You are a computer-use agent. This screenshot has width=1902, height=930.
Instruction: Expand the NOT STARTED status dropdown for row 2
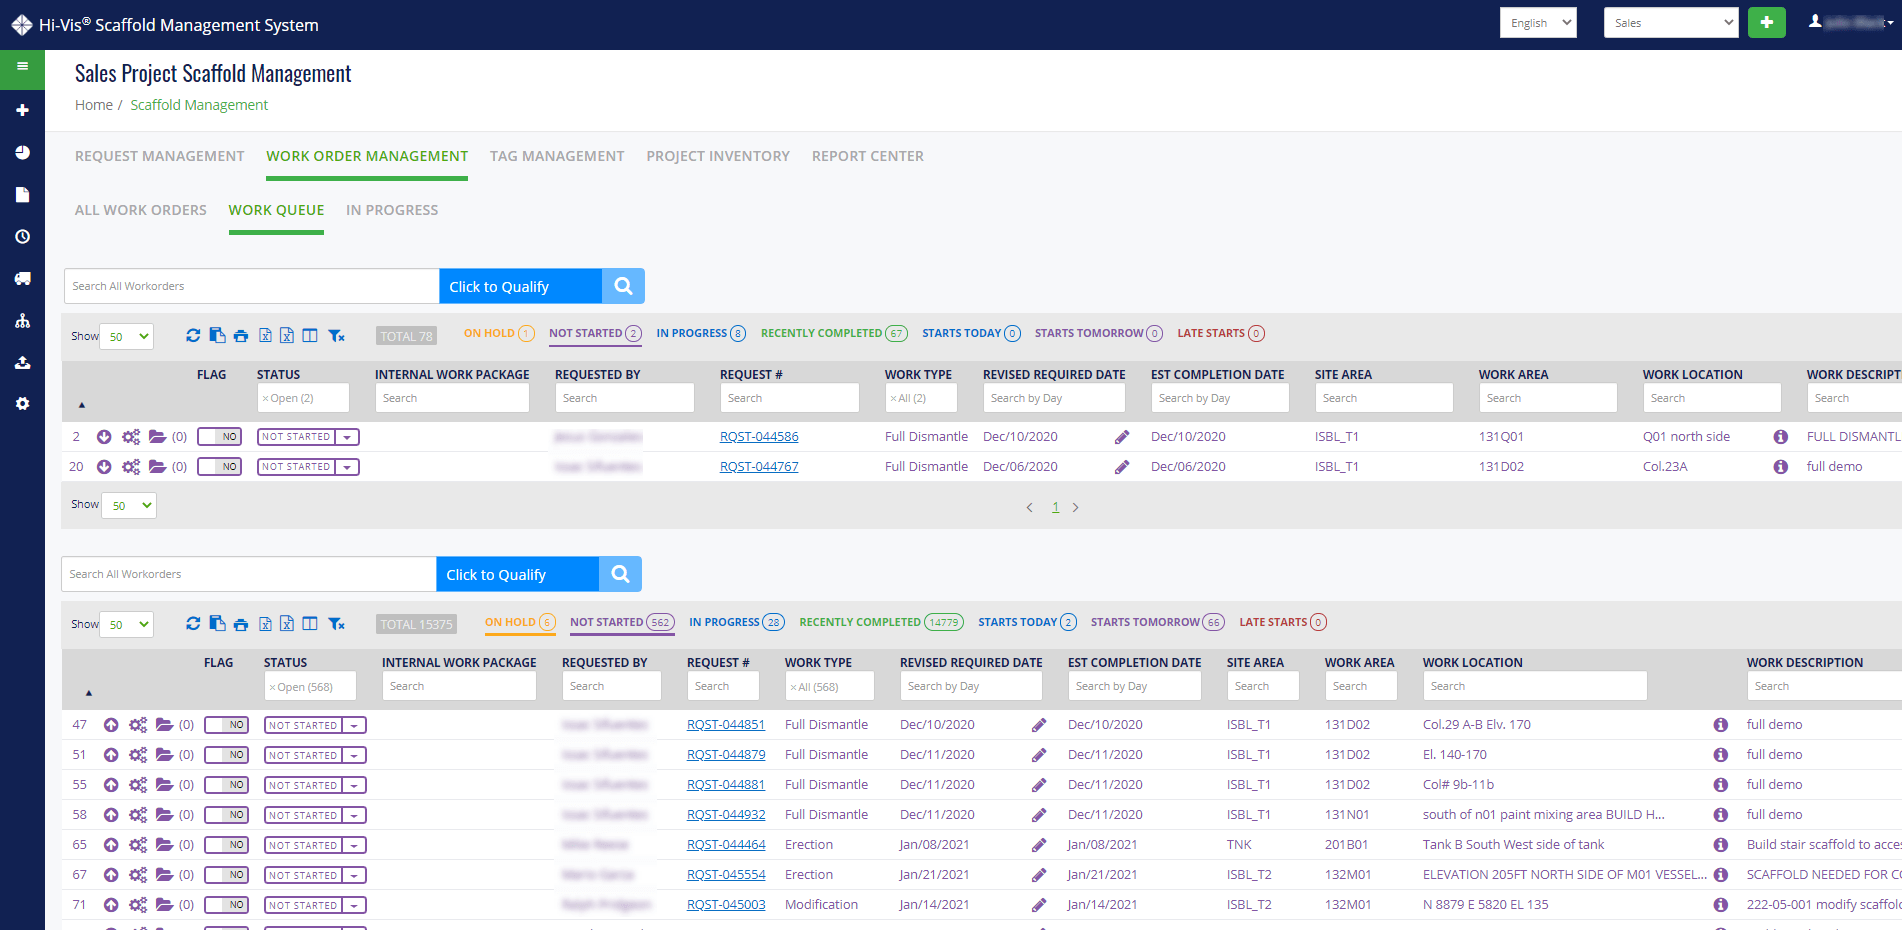coord(347,437)
